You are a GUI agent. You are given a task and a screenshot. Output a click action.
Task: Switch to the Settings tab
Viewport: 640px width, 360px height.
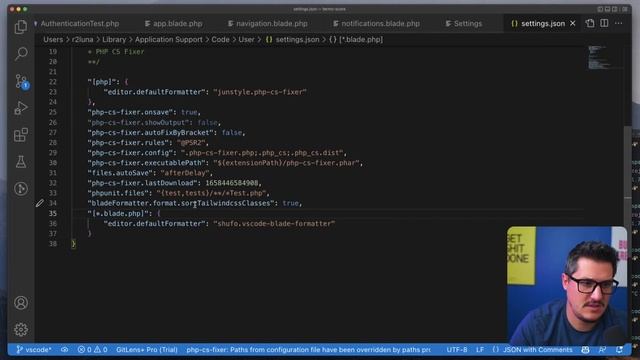click(x=464, y=24)
